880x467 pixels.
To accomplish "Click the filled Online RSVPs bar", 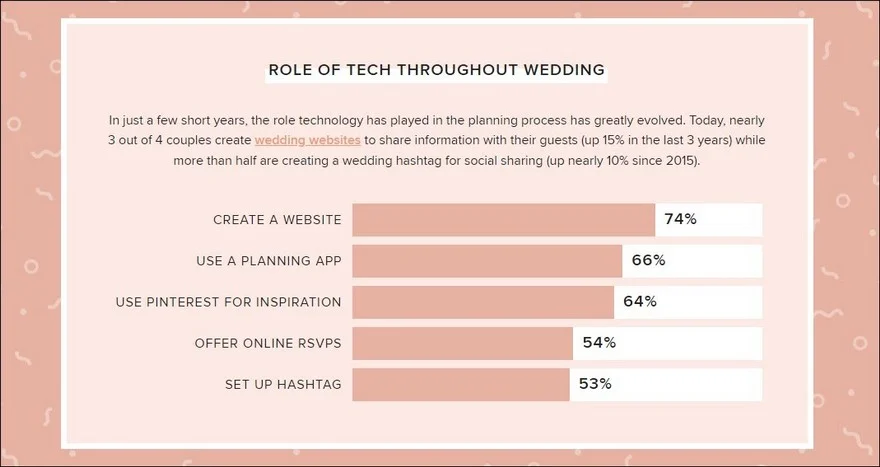I will pyautogui.click(x=463, y=343).
